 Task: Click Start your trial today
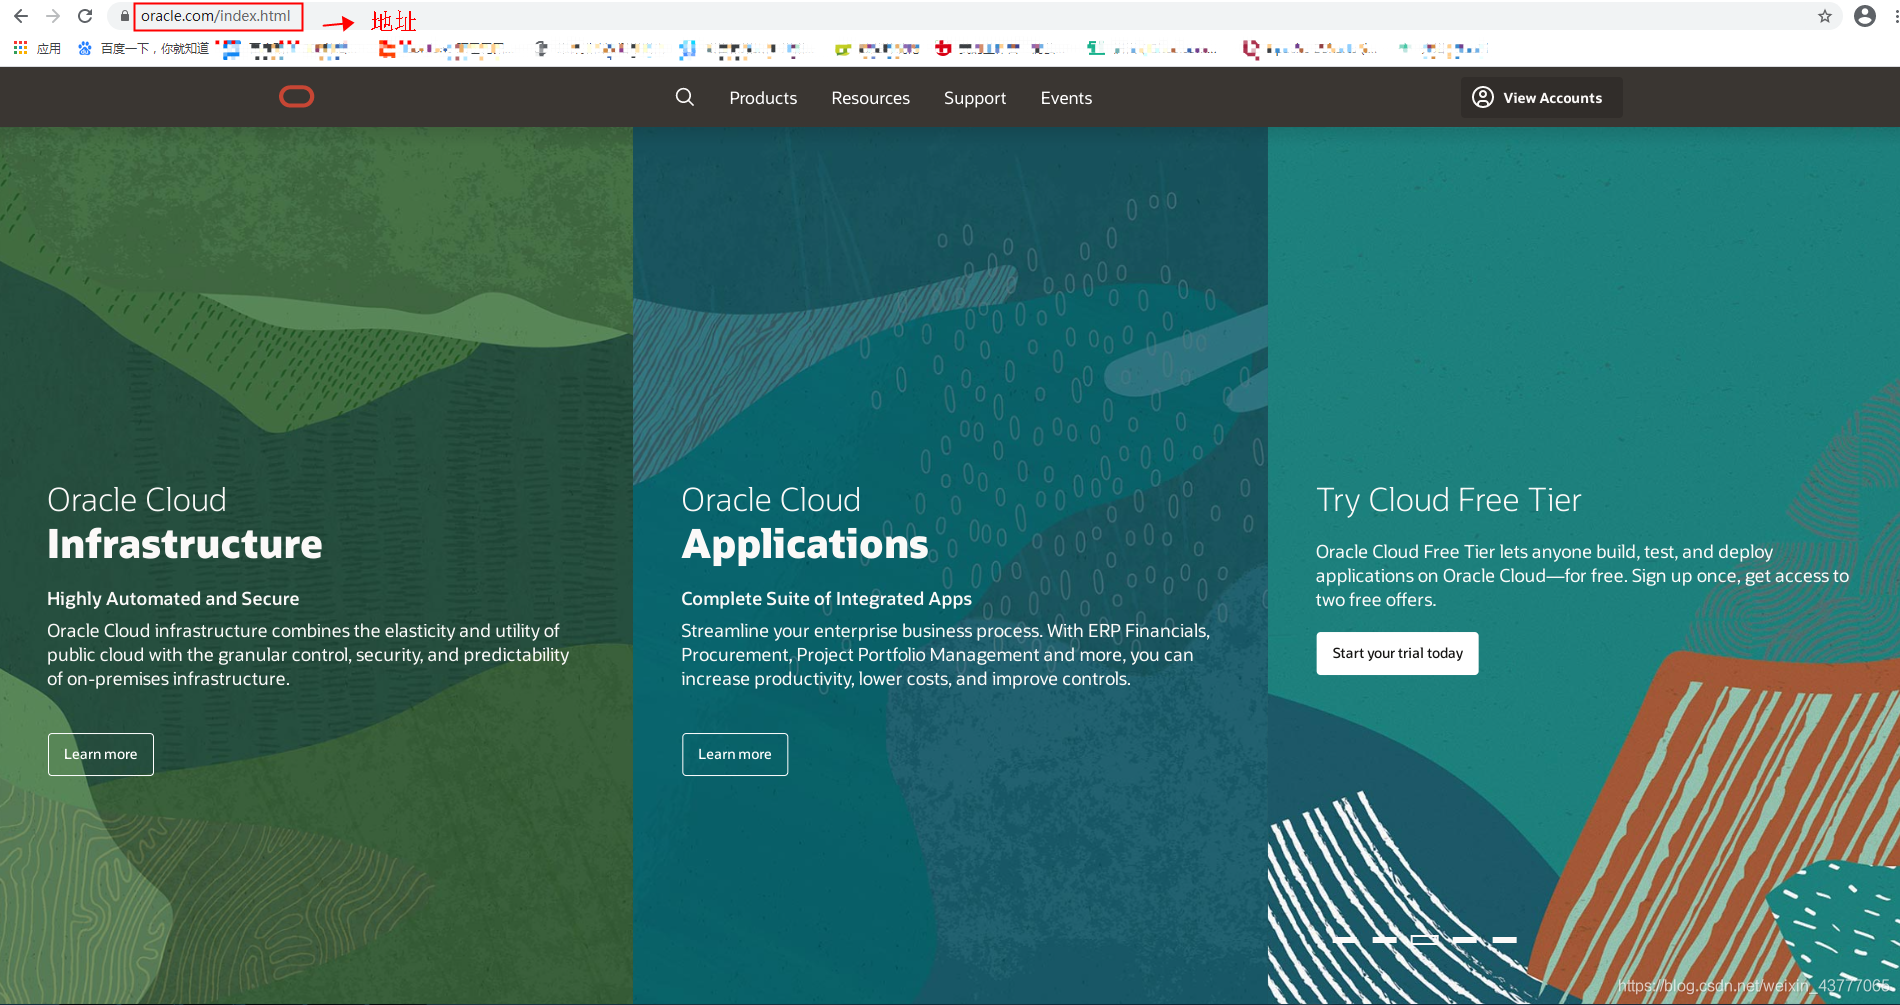[x=1397, y=653]
